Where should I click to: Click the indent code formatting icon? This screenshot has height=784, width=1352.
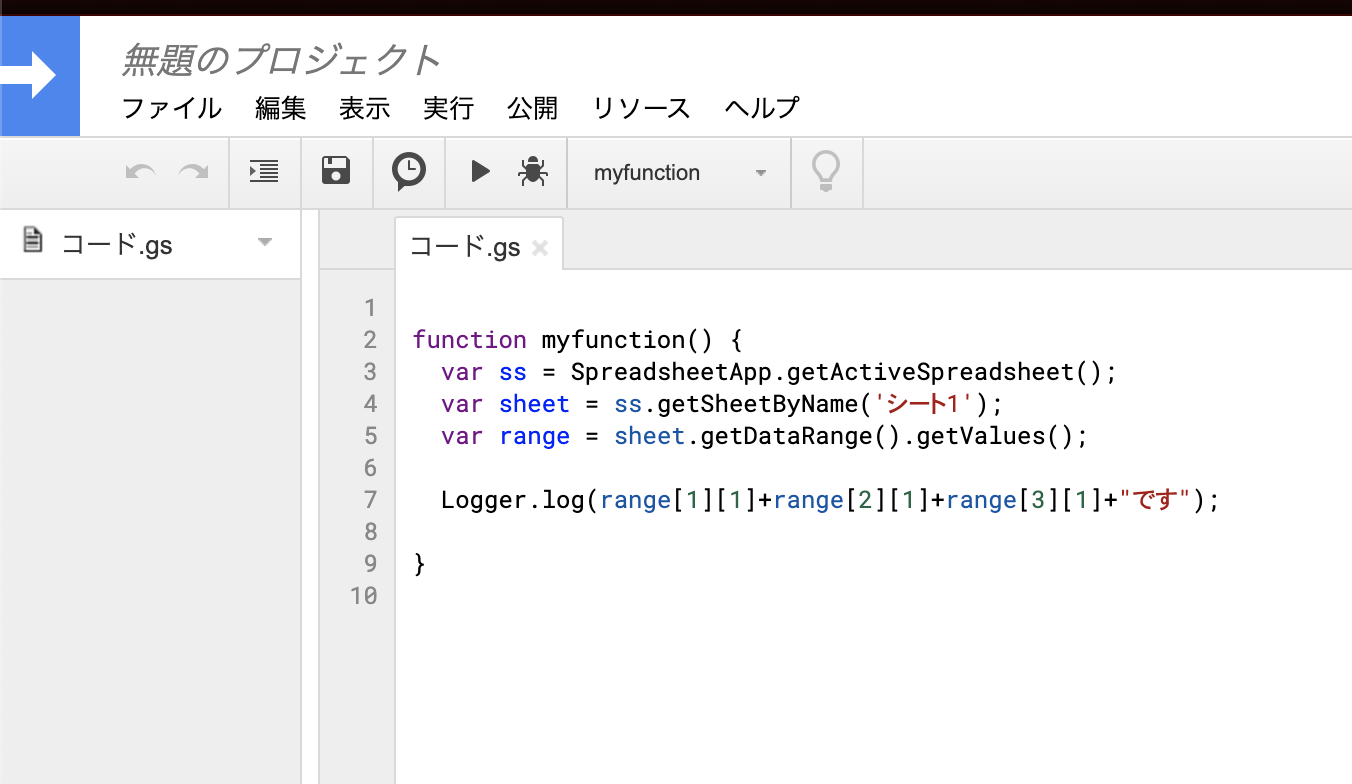[x=264, y=171]
